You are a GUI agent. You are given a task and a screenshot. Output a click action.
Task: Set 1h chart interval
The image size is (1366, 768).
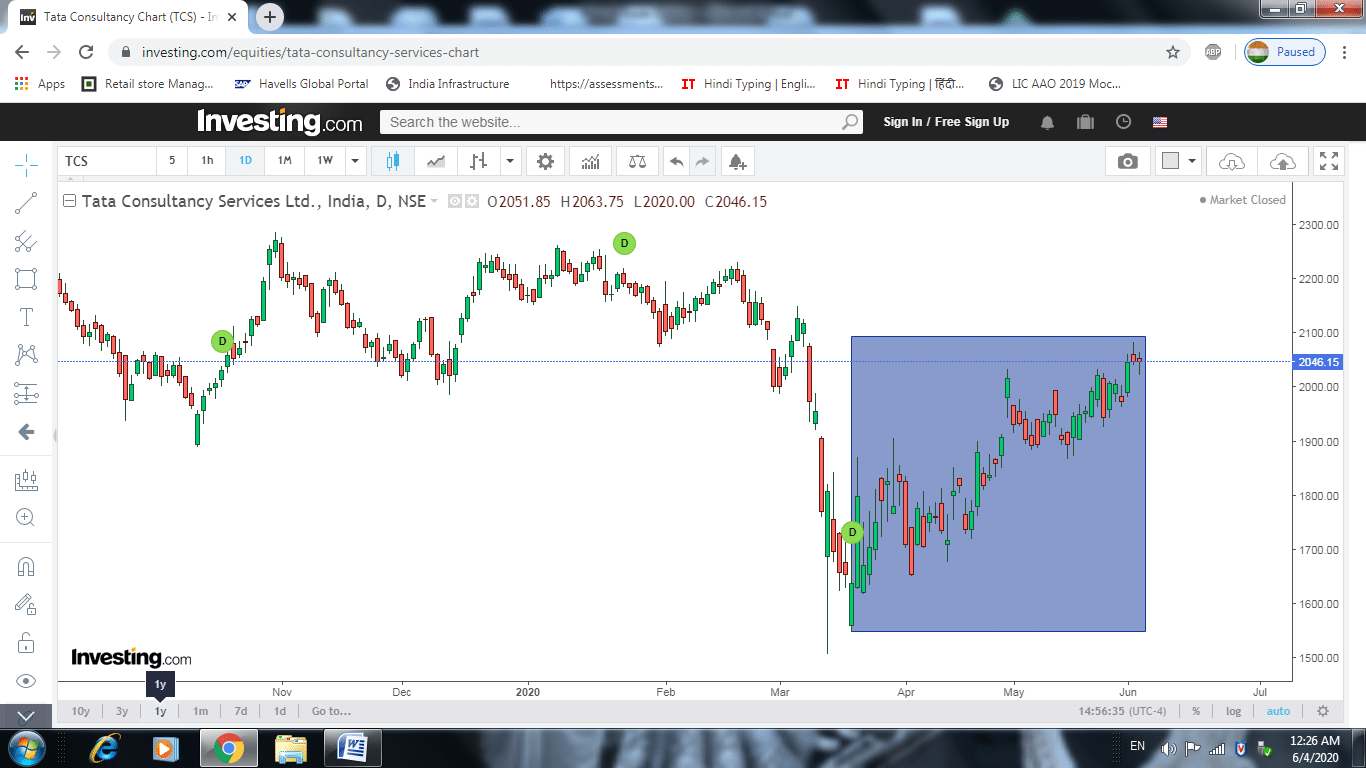click(207, 161)
